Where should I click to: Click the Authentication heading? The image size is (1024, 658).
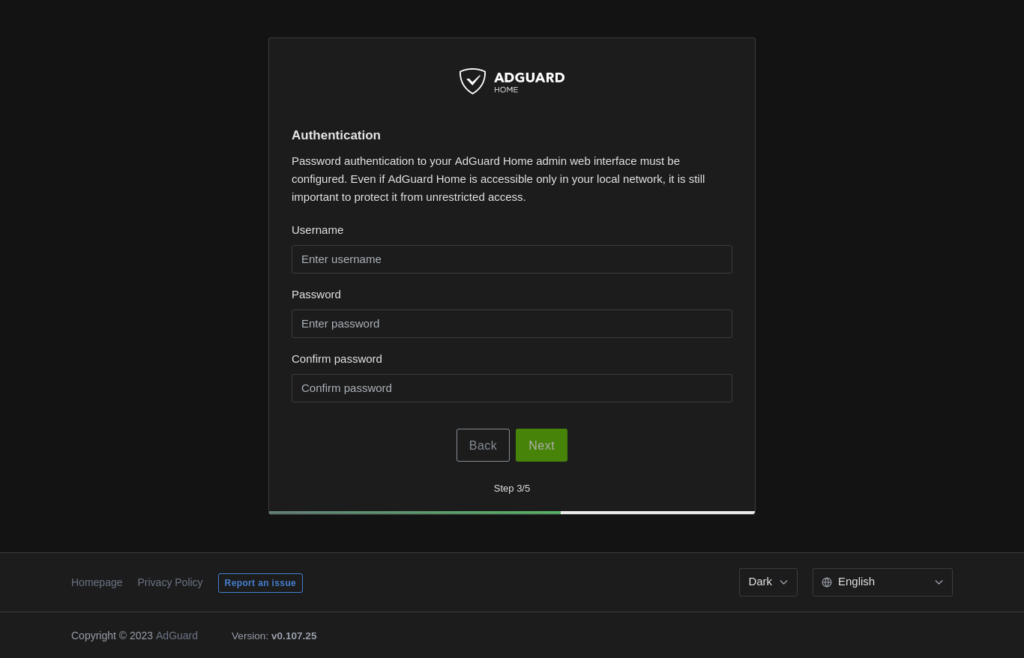click(336, 135)
